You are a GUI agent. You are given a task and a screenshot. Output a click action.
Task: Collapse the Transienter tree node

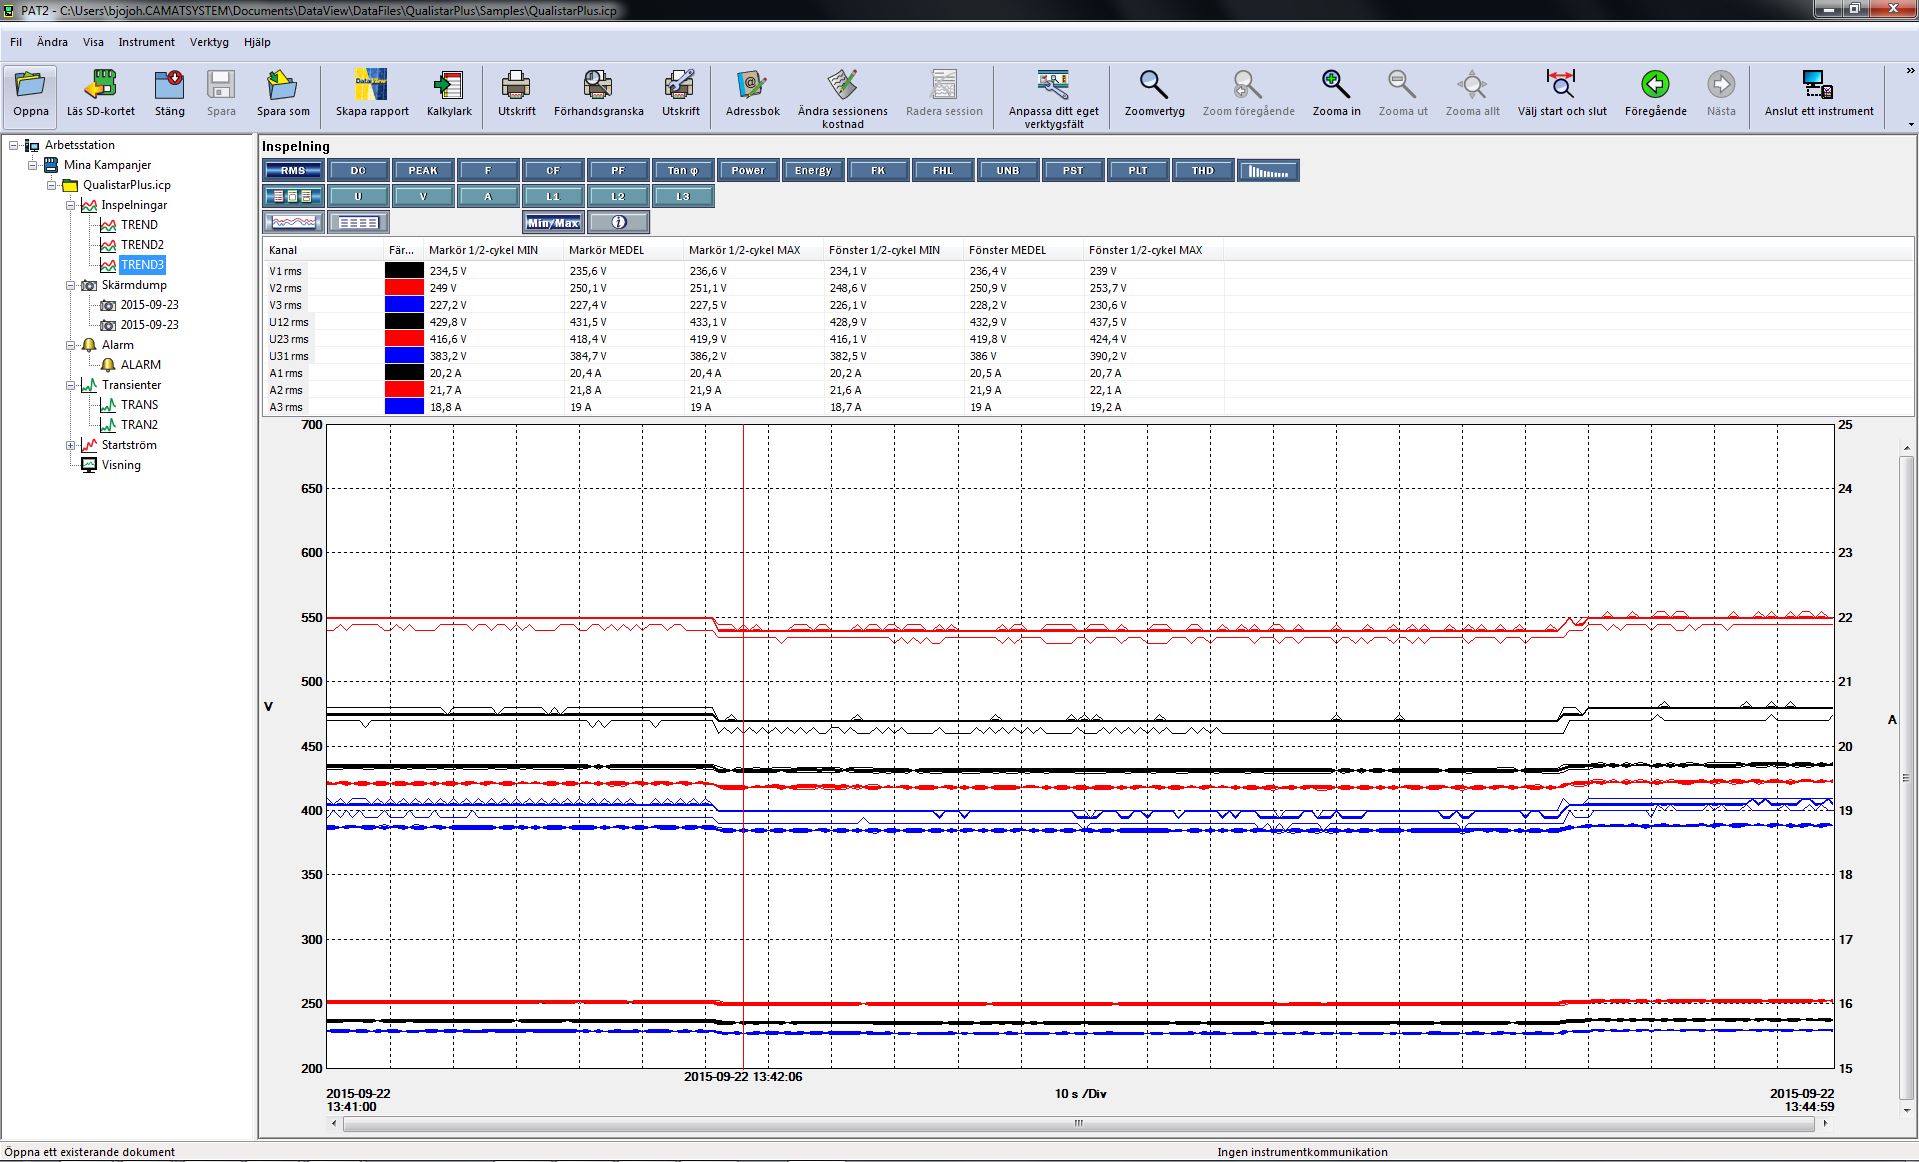(71, 385)
